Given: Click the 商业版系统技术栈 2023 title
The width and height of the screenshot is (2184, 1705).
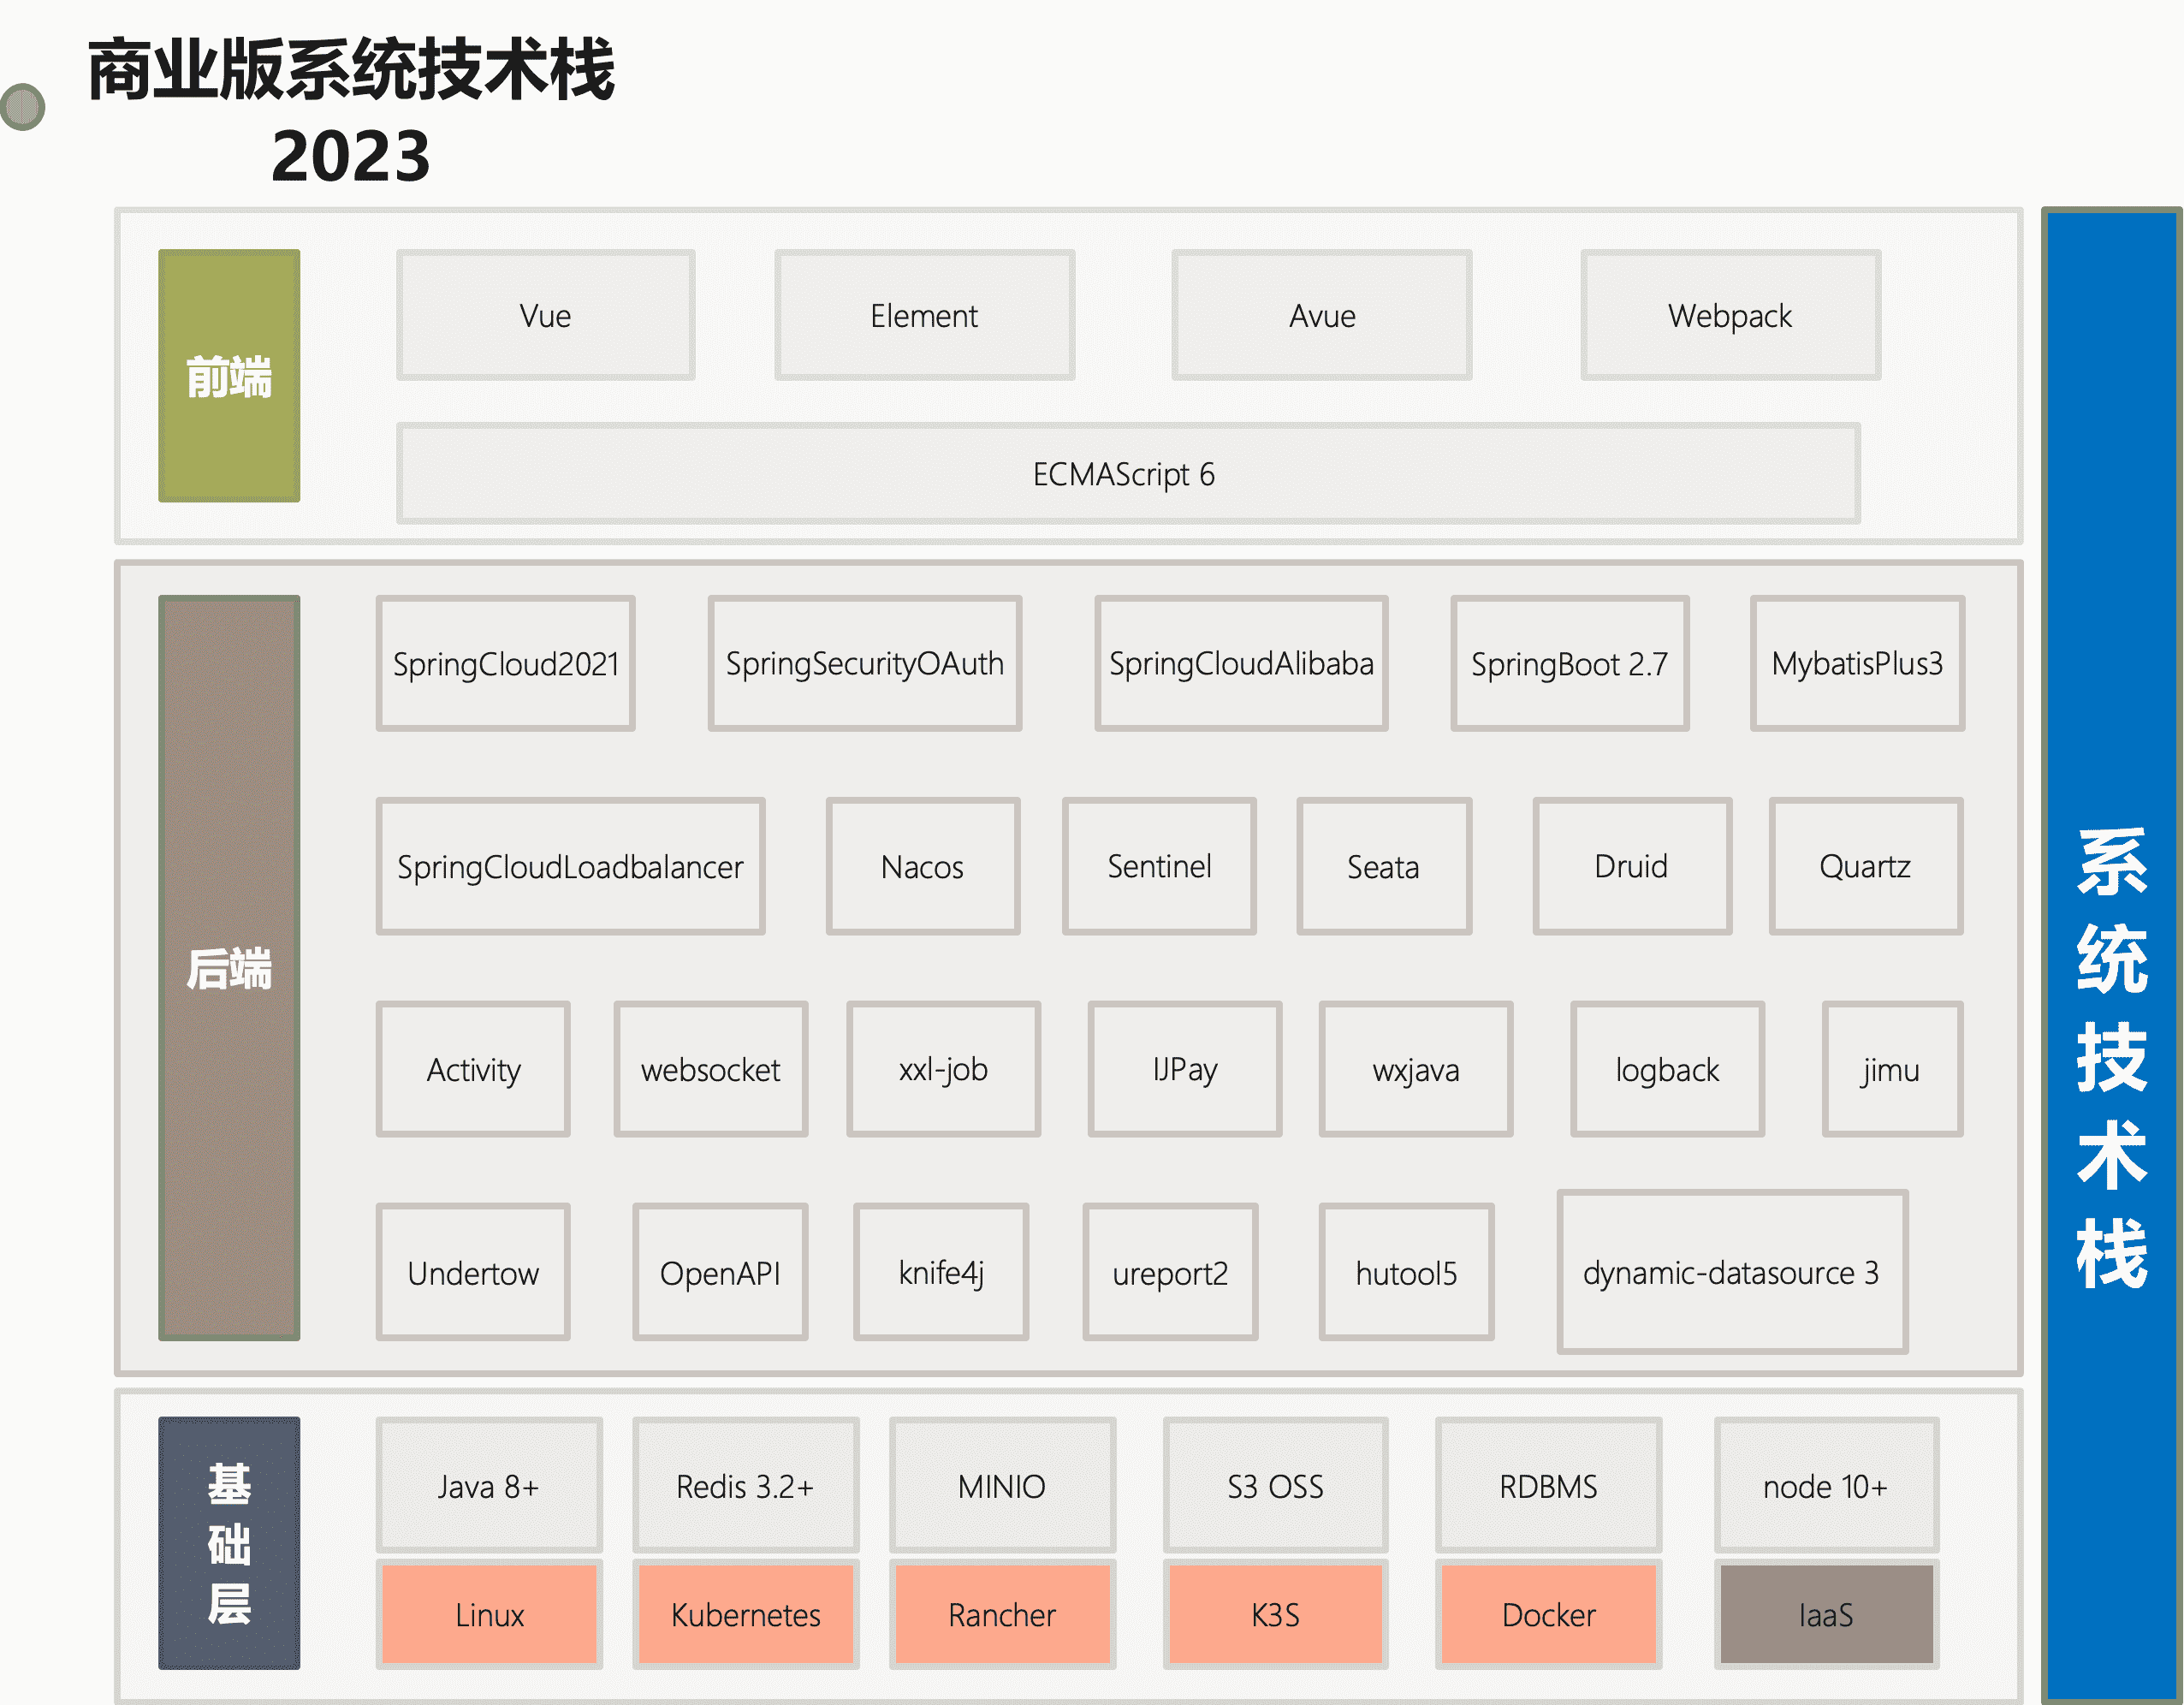Looking at the screenshot, I should click(351, 112).
